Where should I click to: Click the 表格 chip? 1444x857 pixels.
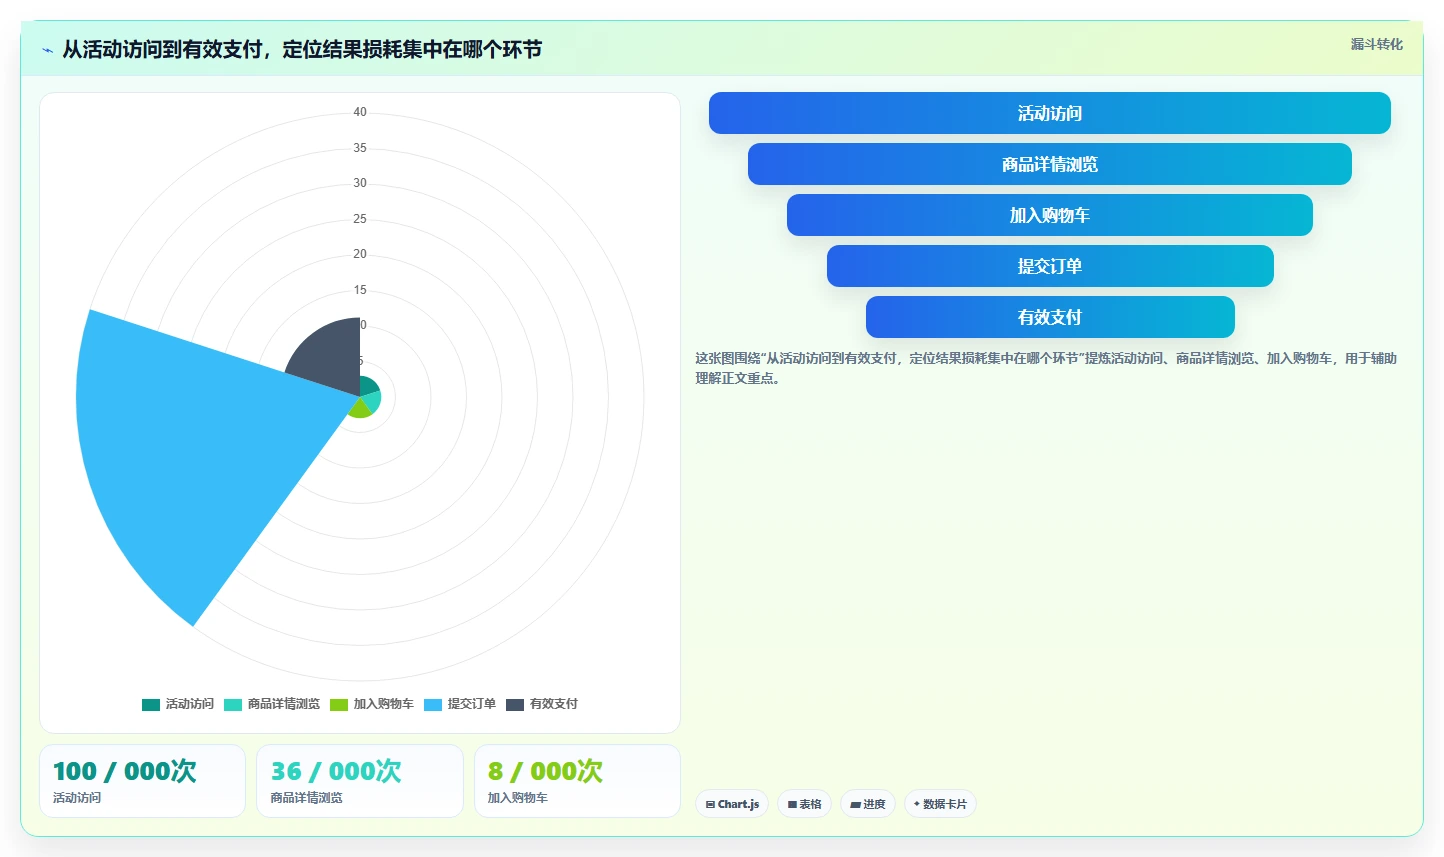pyautogui.click(x=804, y=804)
